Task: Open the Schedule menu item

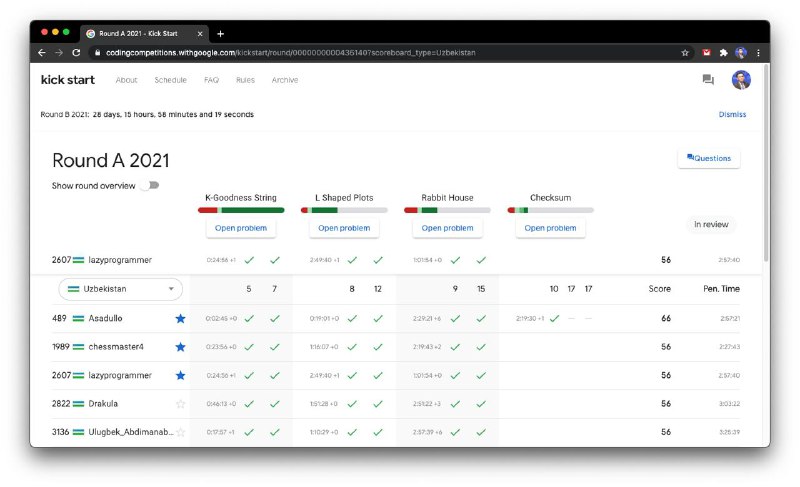Action: click(x=170, y=80)
